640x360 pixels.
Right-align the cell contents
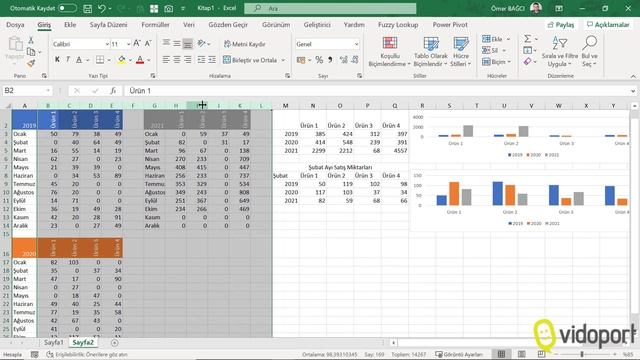click(x=187, y=60)
